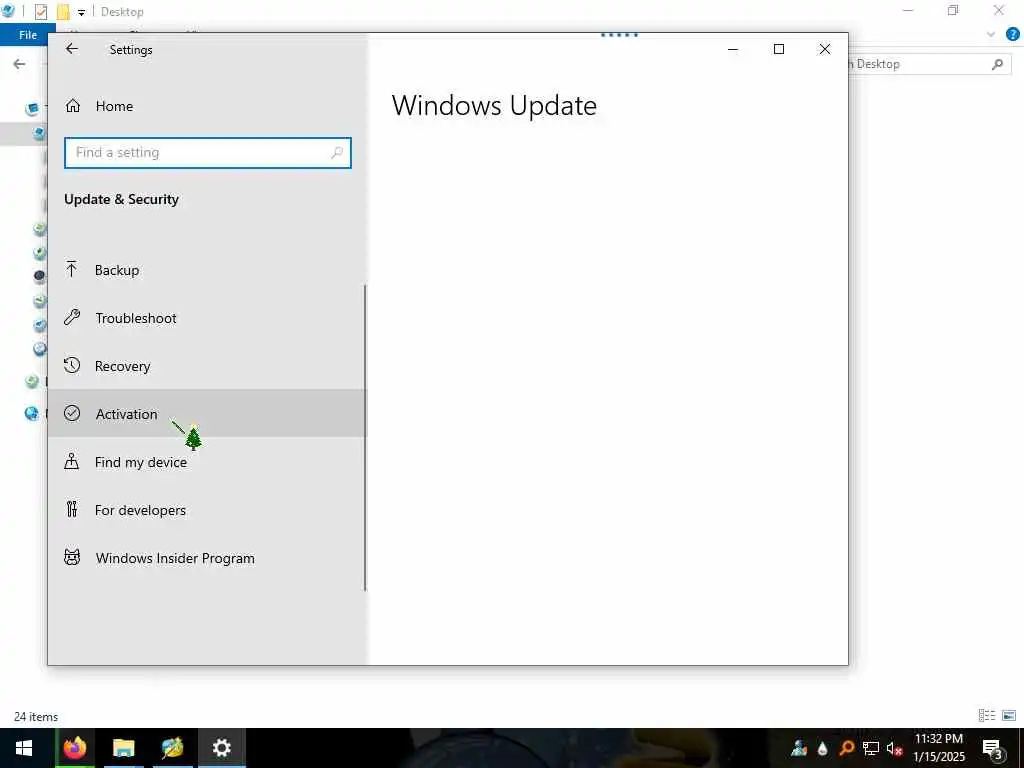This screenshot has height=768, width=1024.
Task: Close the Settings window
Action: 825,49
